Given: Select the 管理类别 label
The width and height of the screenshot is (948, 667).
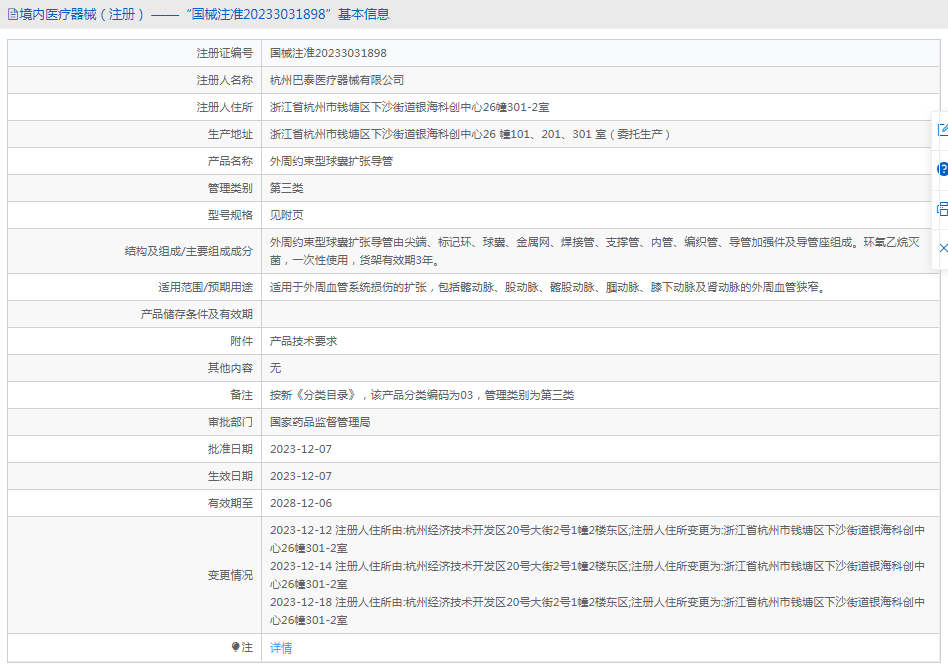Looking at the screenshot, I should tap(230, 189).
